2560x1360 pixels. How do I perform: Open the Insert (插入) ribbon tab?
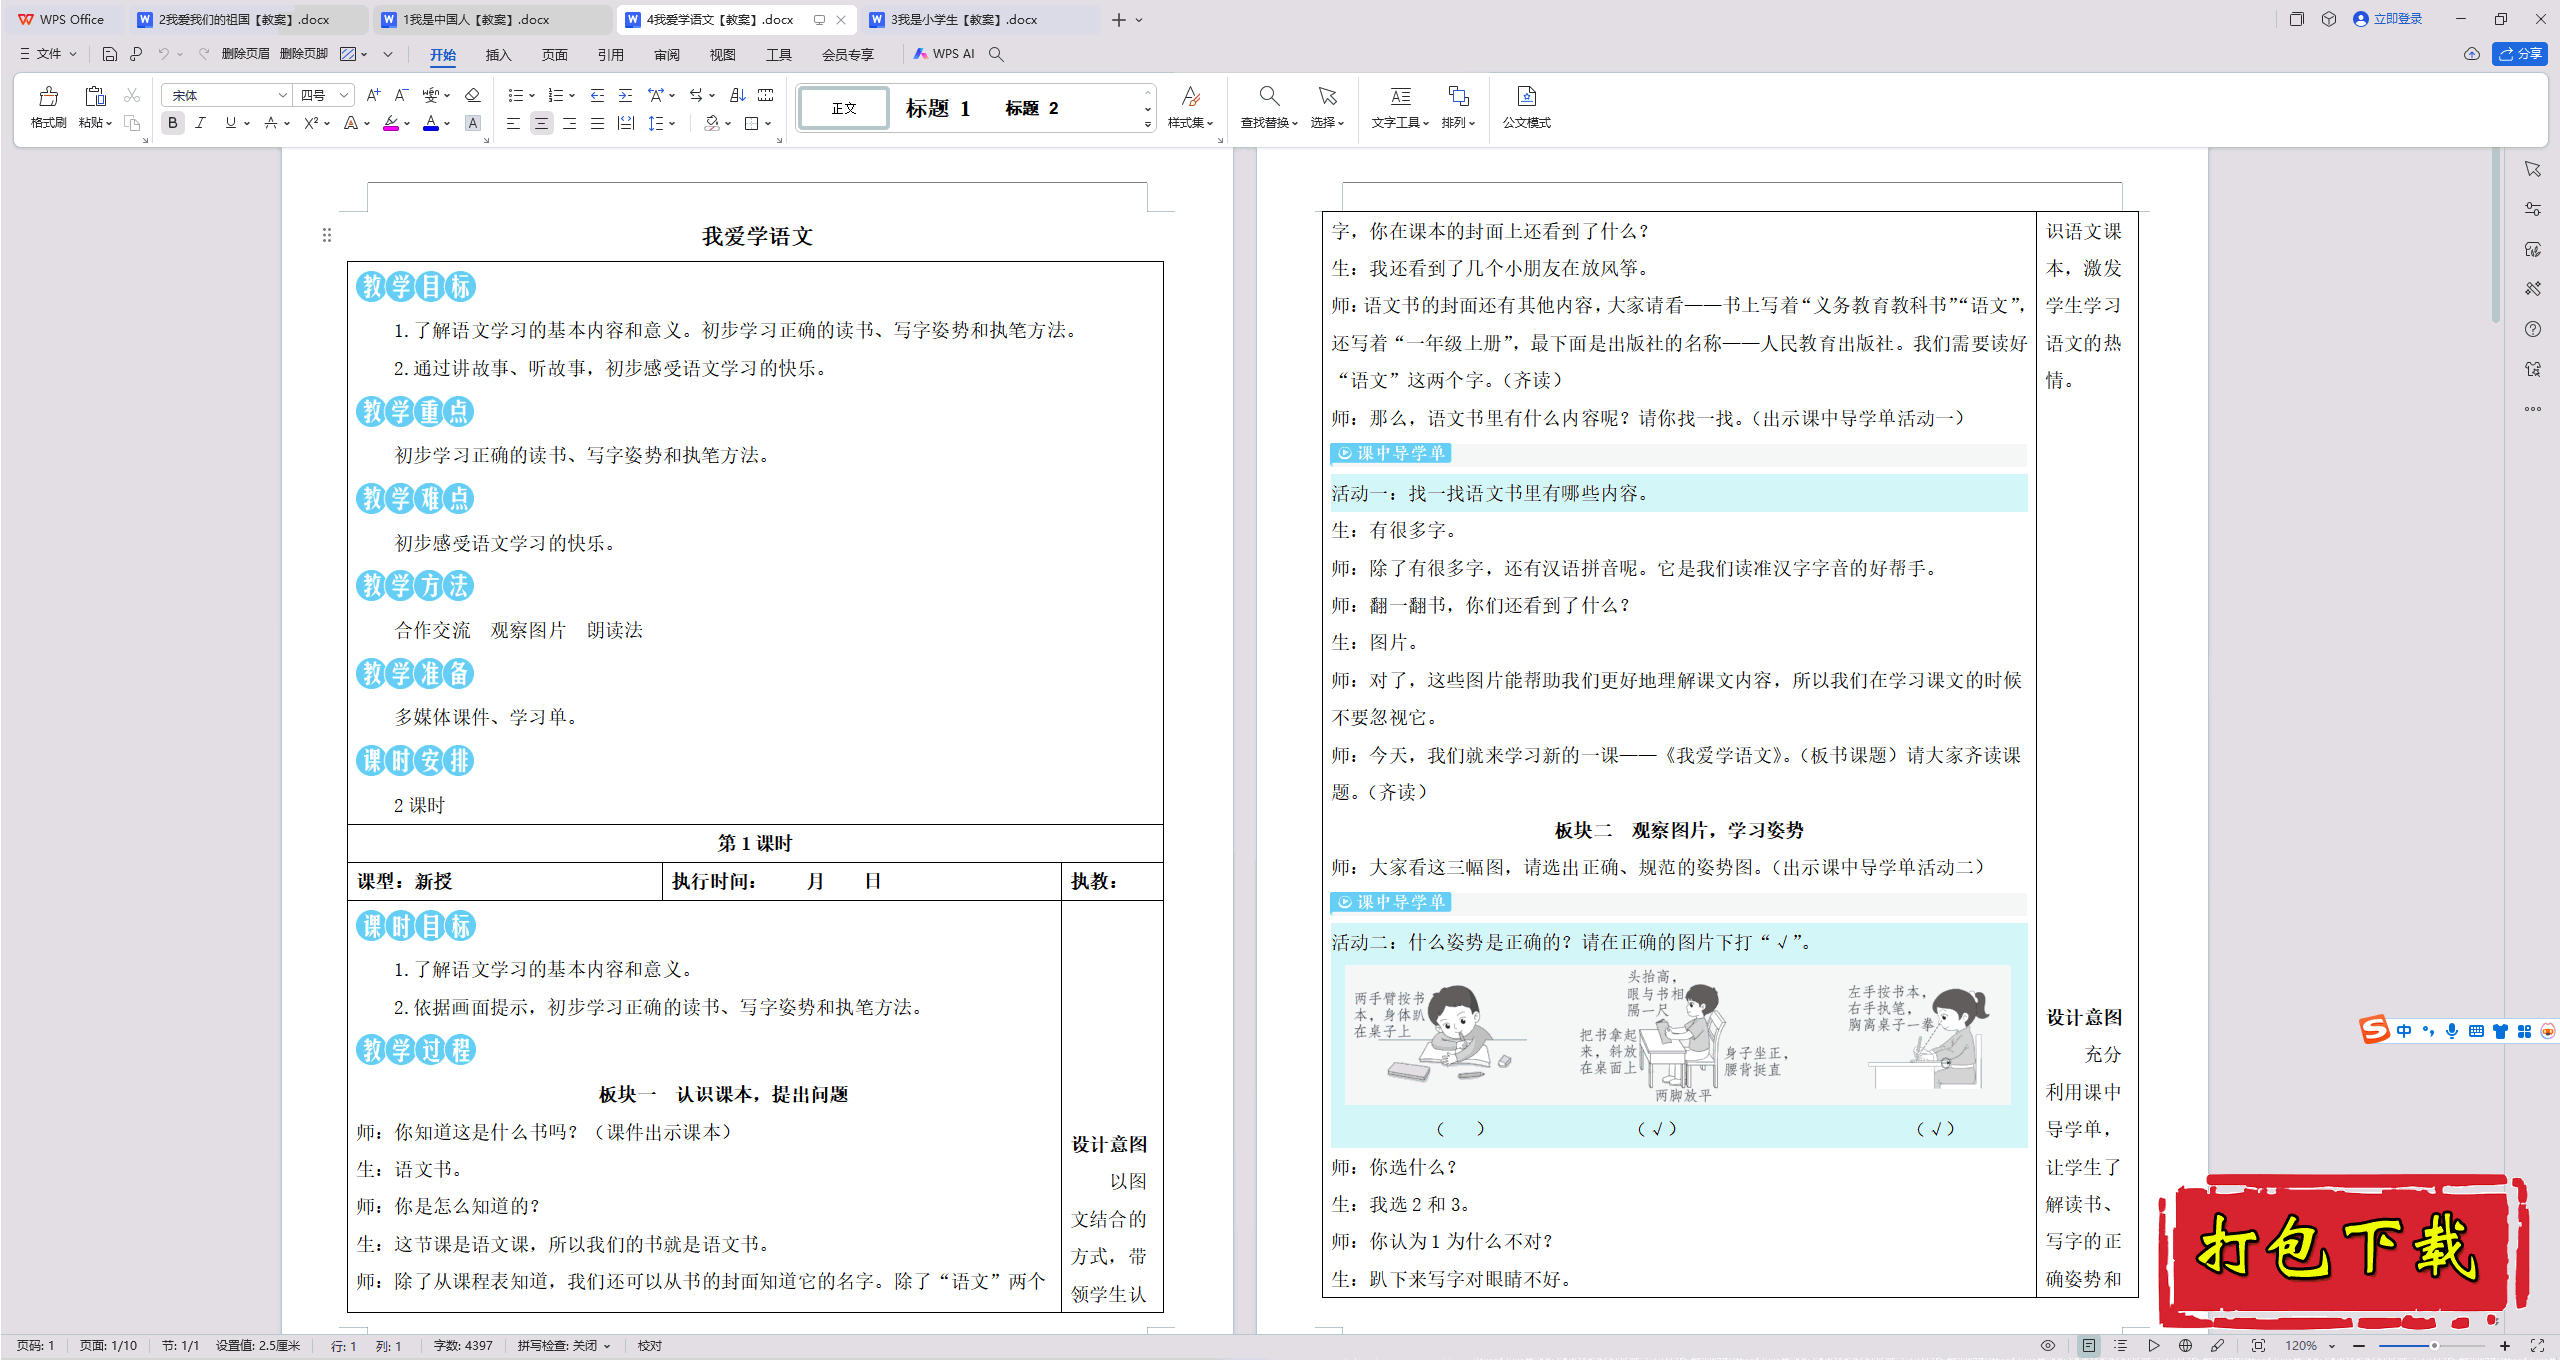[498, 55]
